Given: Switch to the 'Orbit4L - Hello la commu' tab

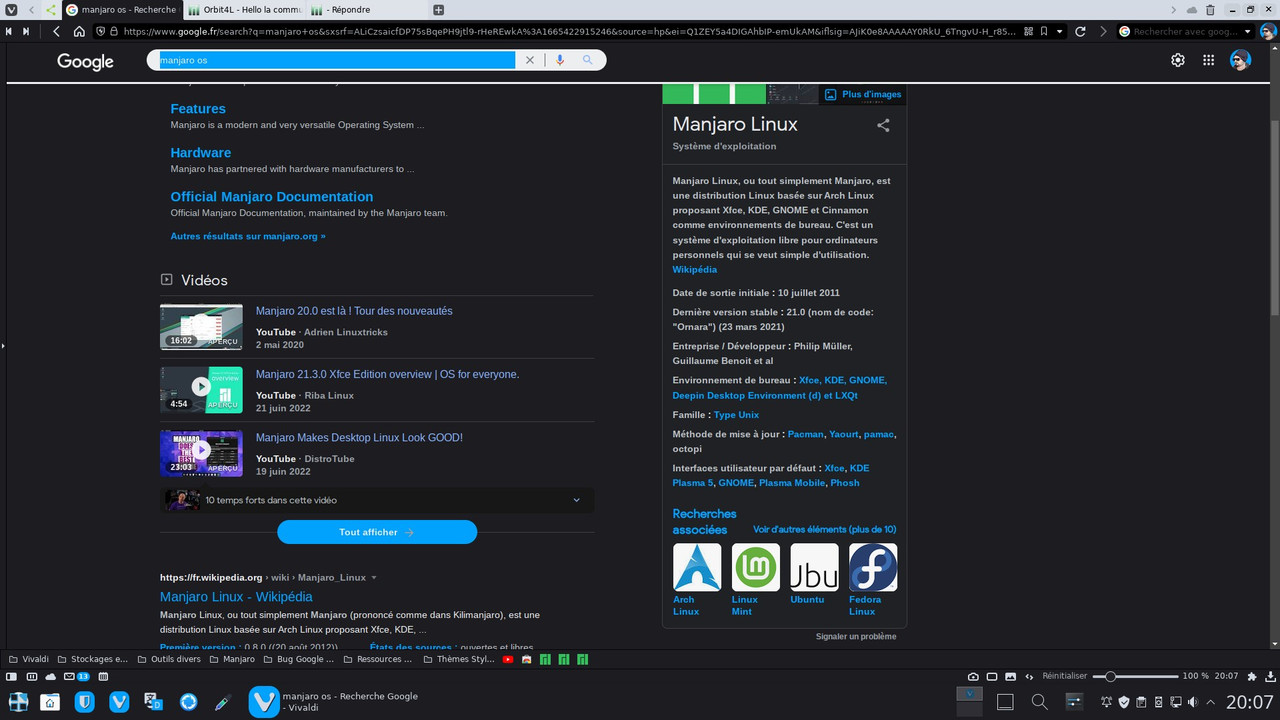Looking at the screenshot, I should (245, 9).
